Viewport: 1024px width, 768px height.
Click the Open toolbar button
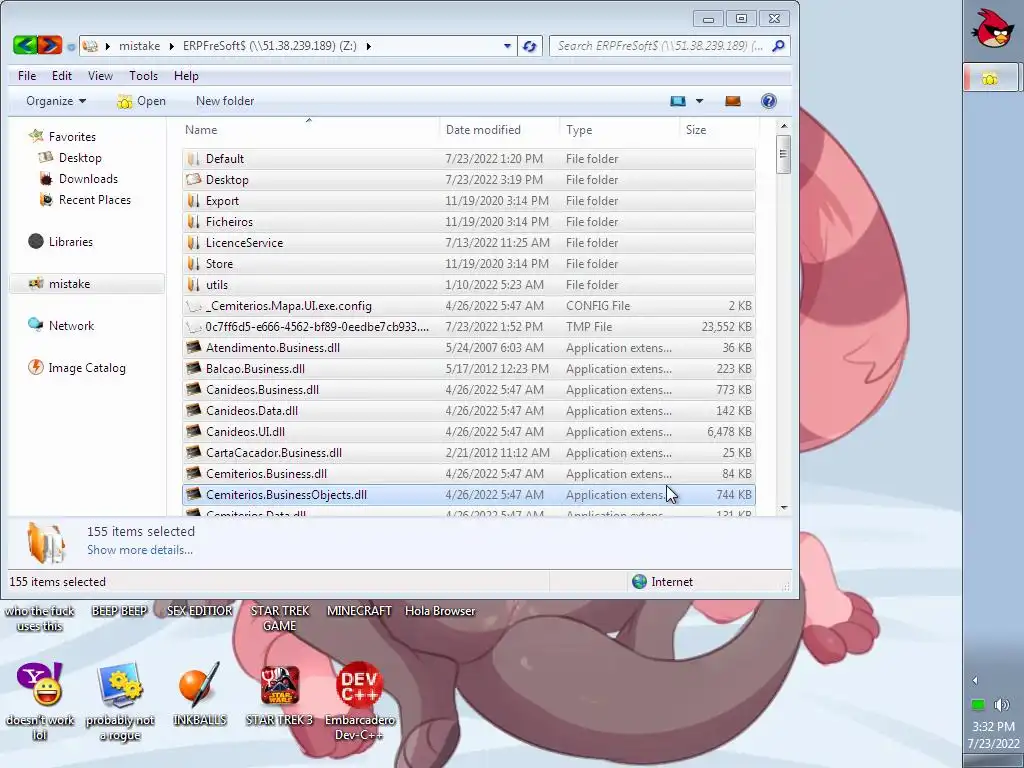coord(141,101)
